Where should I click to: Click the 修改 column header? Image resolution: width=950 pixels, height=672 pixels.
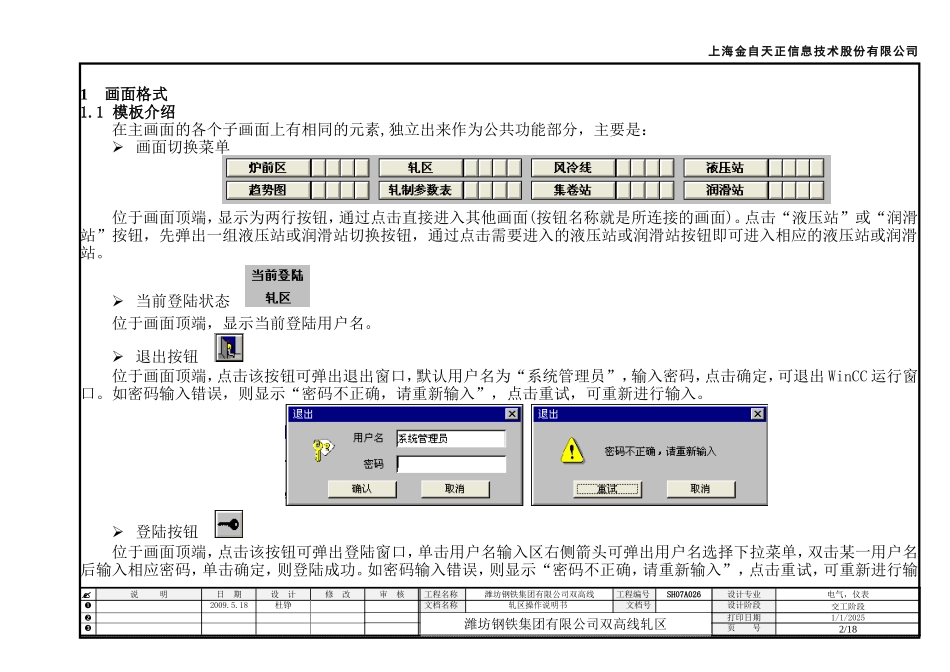[337, 594]
